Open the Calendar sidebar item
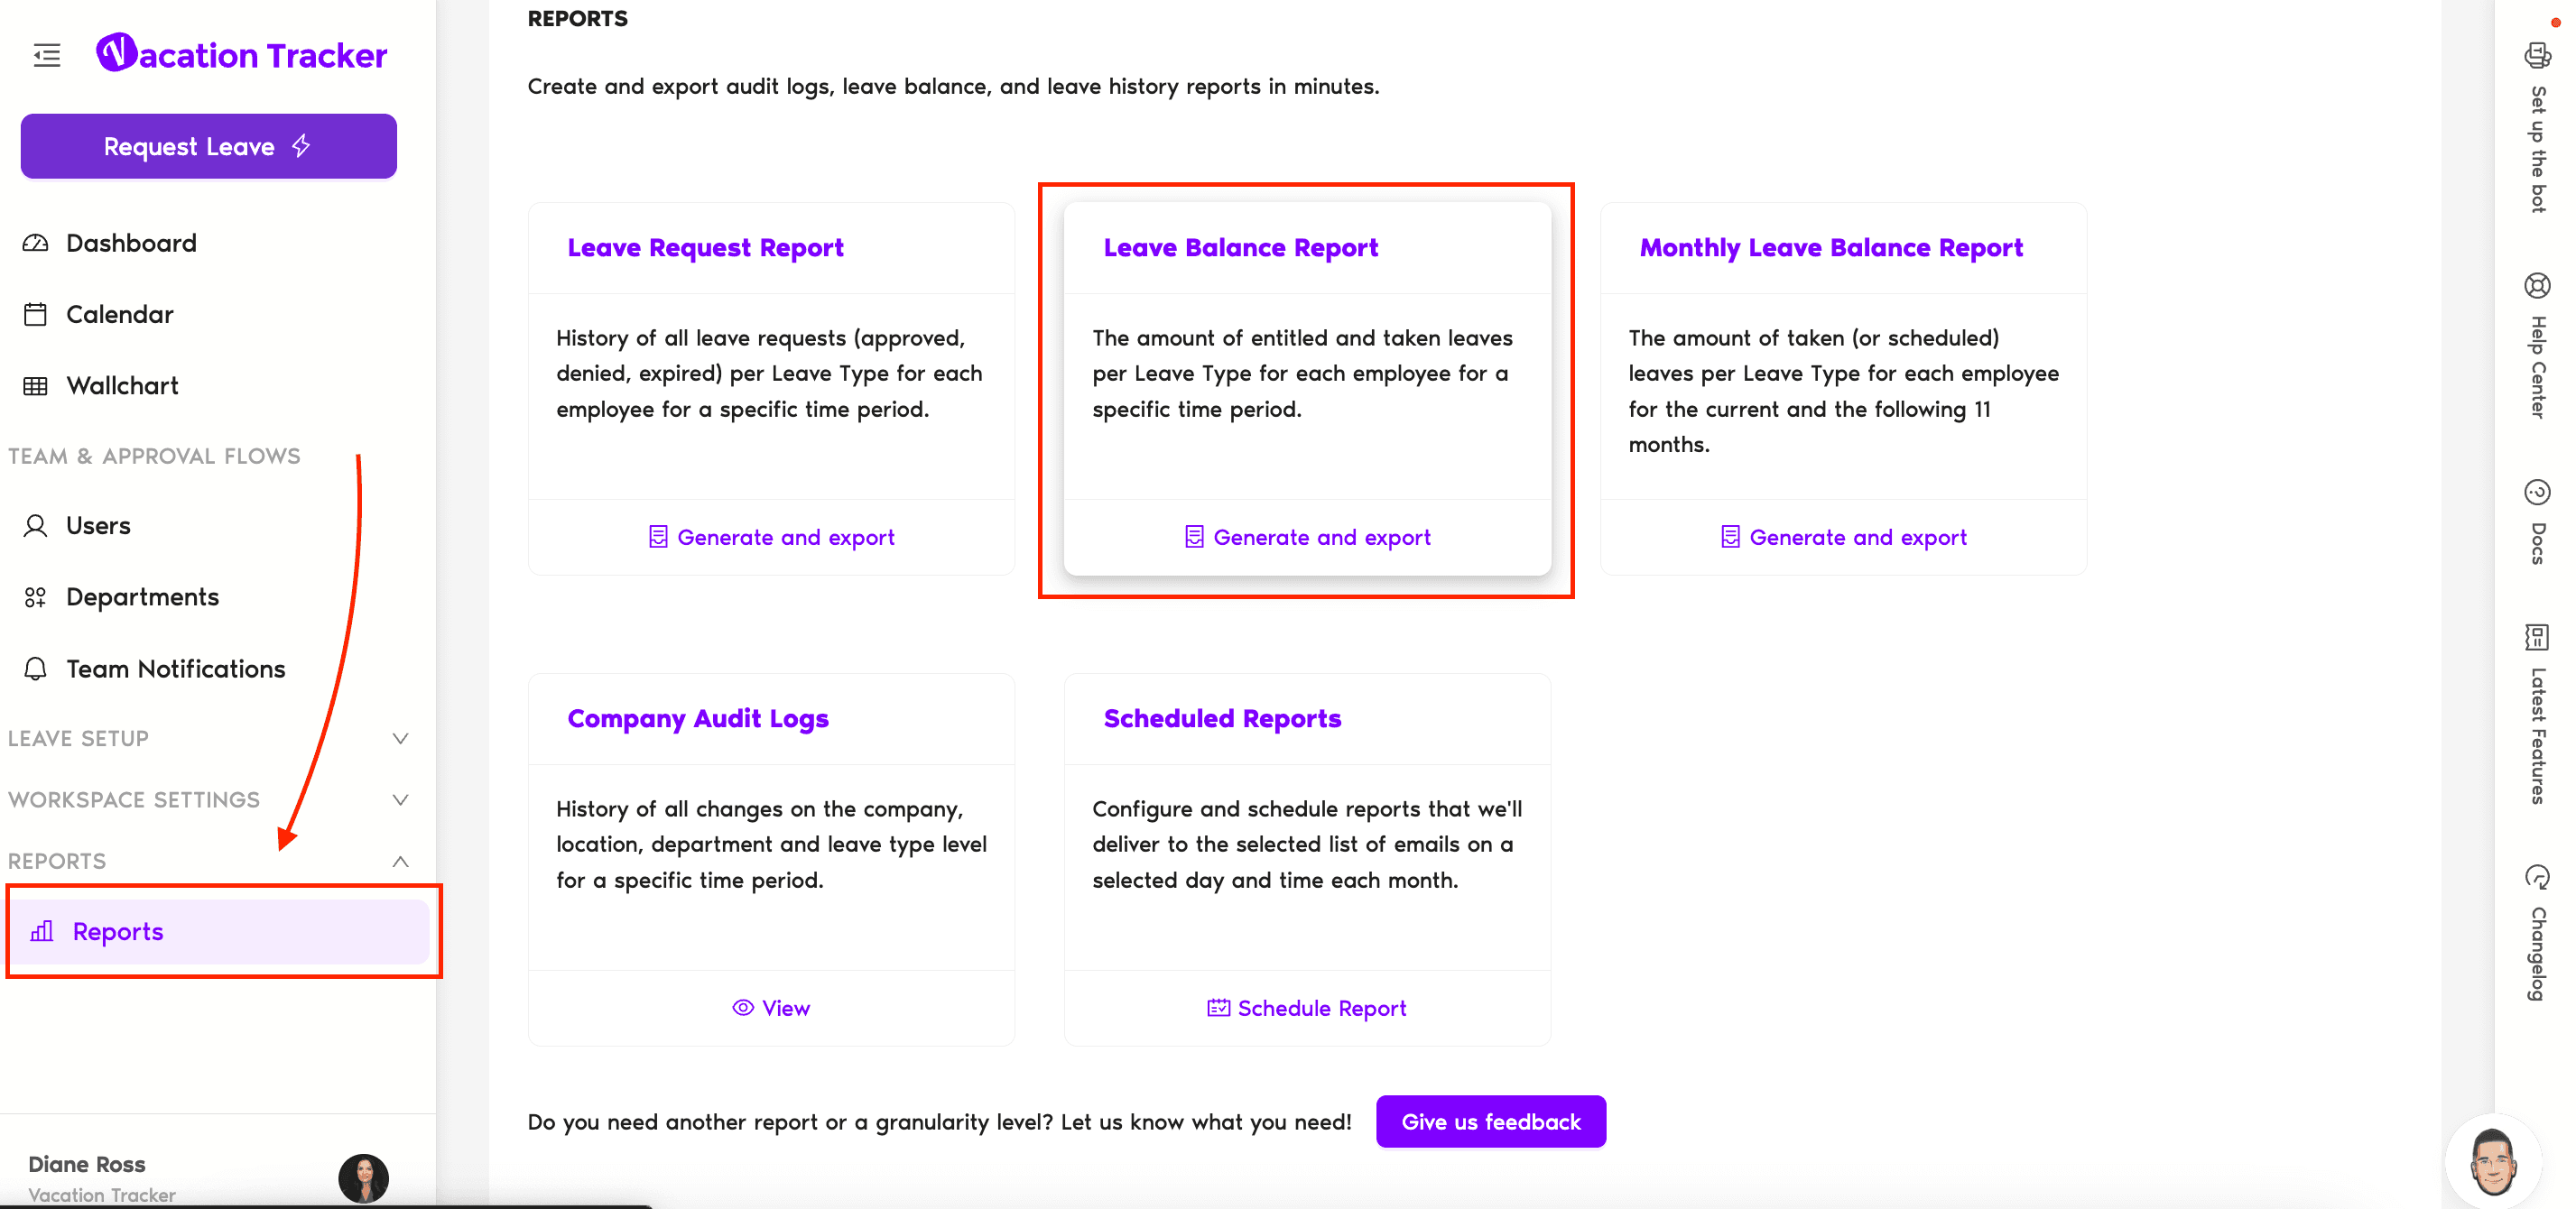This screenshot has width=2576, height=1209. (x=119, y=314)
